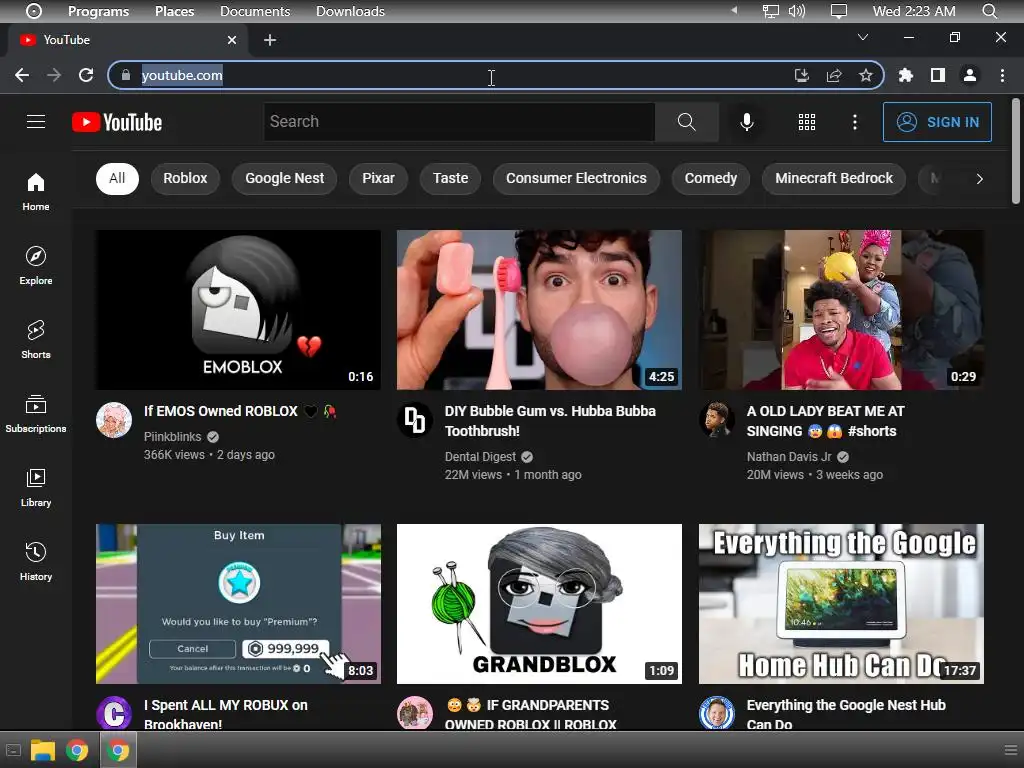1024x768 pixels.
Task: Open Library in sidebar
Action: pos(36,488)
